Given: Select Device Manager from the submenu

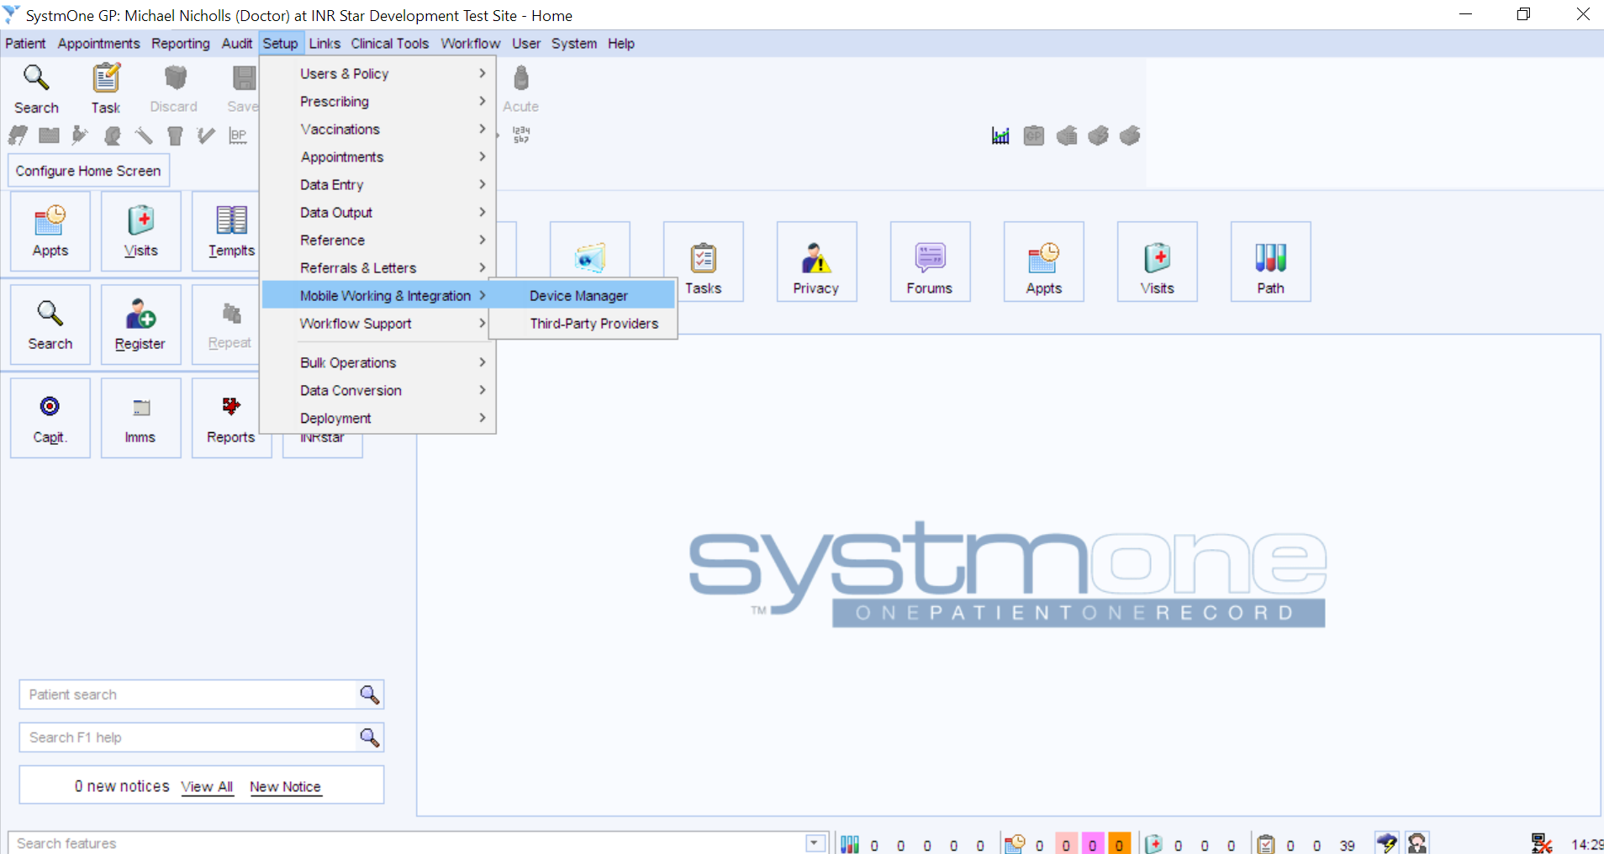Looking at the screenshot, I should pyautogui.click(x=582, y=296).
